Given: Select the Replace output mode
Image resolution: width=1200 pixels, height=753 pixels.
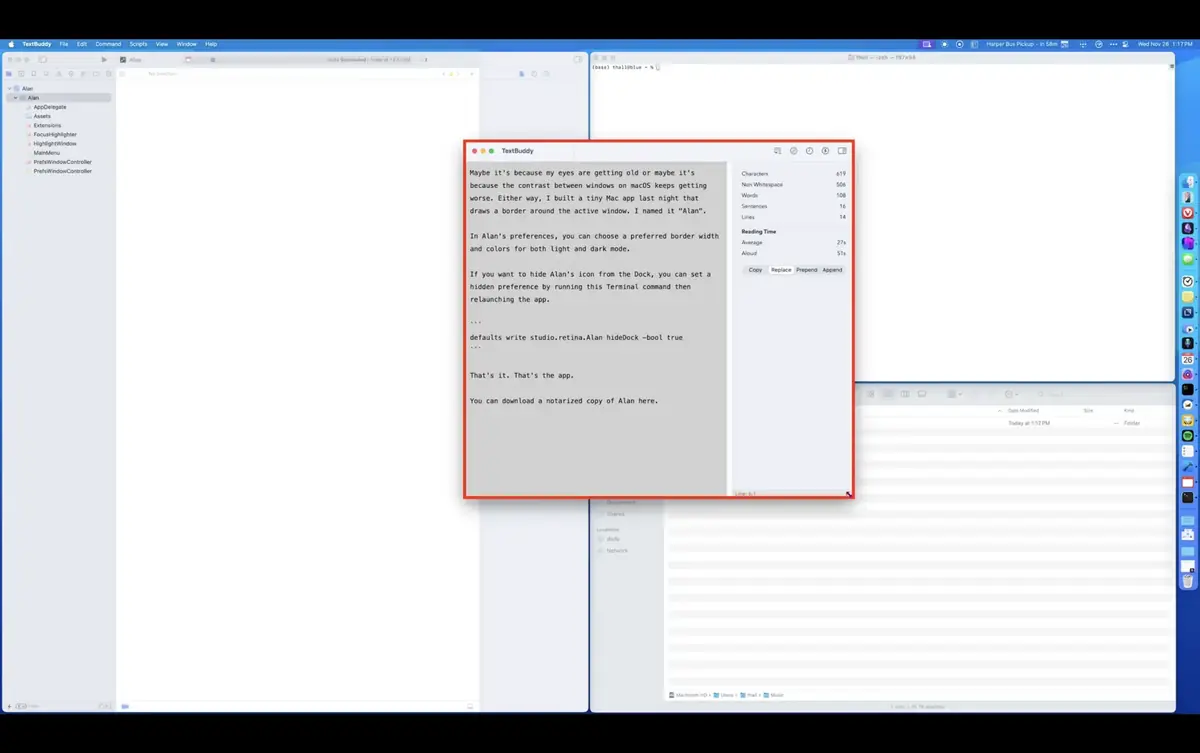Looking at the screenshot, I should [780, 269].
